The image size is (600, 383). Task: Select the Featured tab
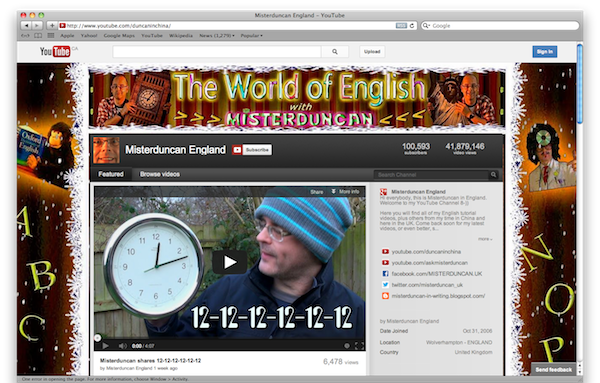[x=111, y=174]
